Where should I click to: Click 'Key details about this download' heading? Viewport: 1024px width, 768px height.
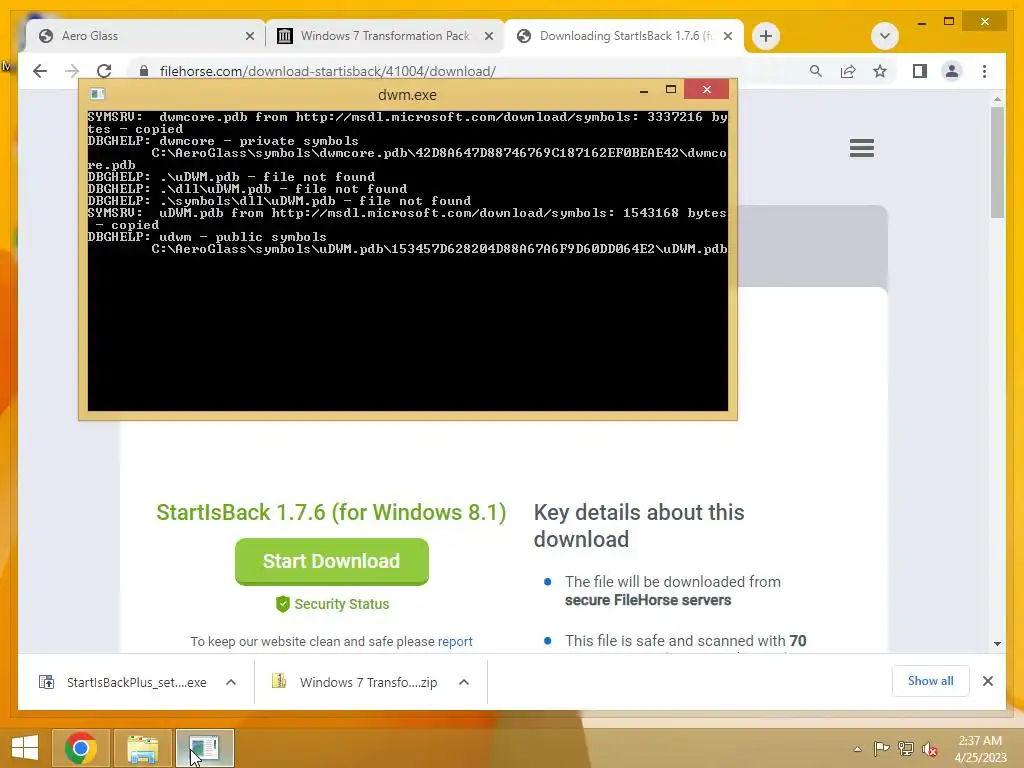(639, 526)
